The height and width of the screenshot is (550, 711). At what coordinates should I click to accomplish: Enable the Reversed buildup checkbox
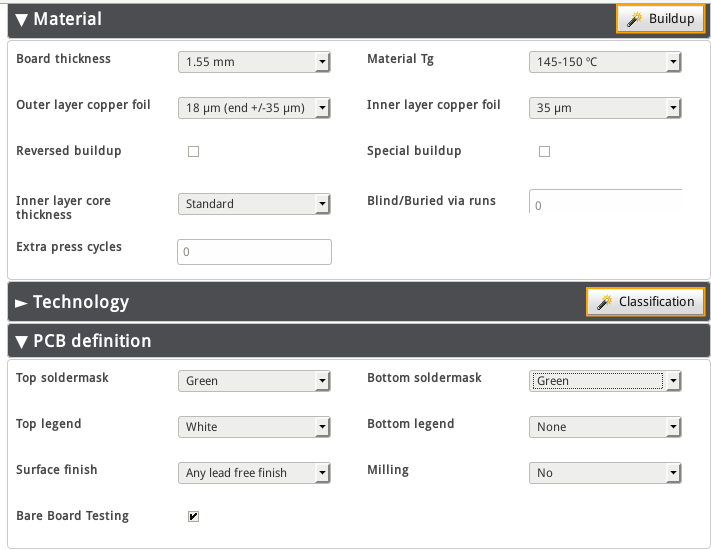pos(194,151)
